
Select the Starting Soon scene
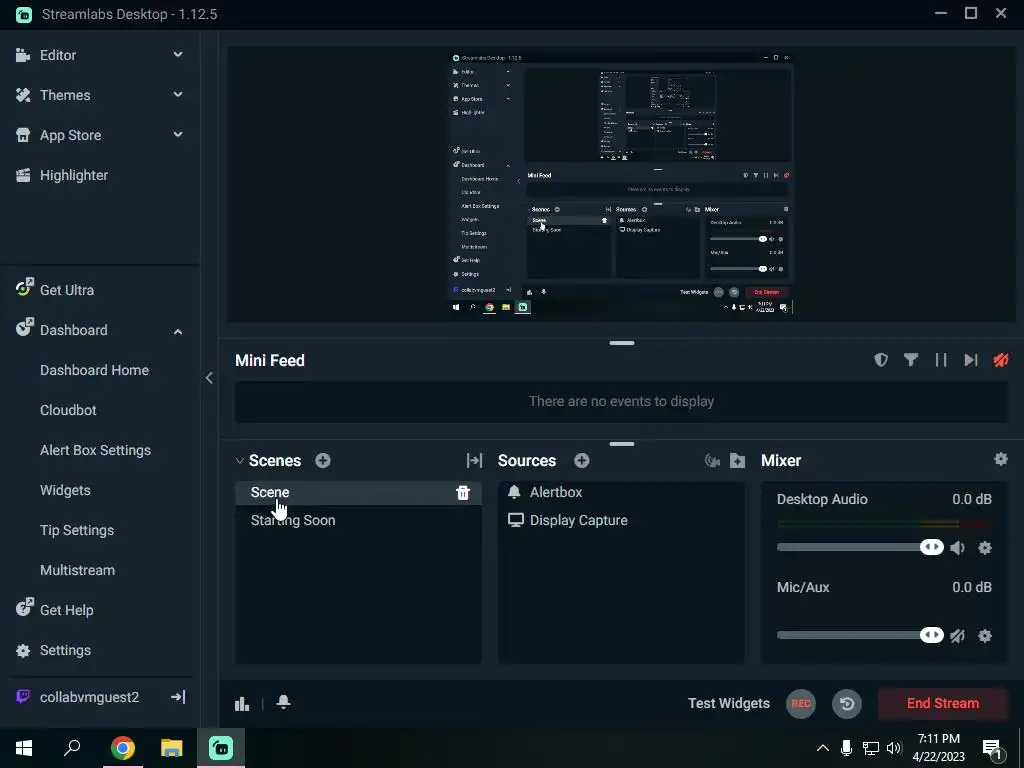(358, 520)
